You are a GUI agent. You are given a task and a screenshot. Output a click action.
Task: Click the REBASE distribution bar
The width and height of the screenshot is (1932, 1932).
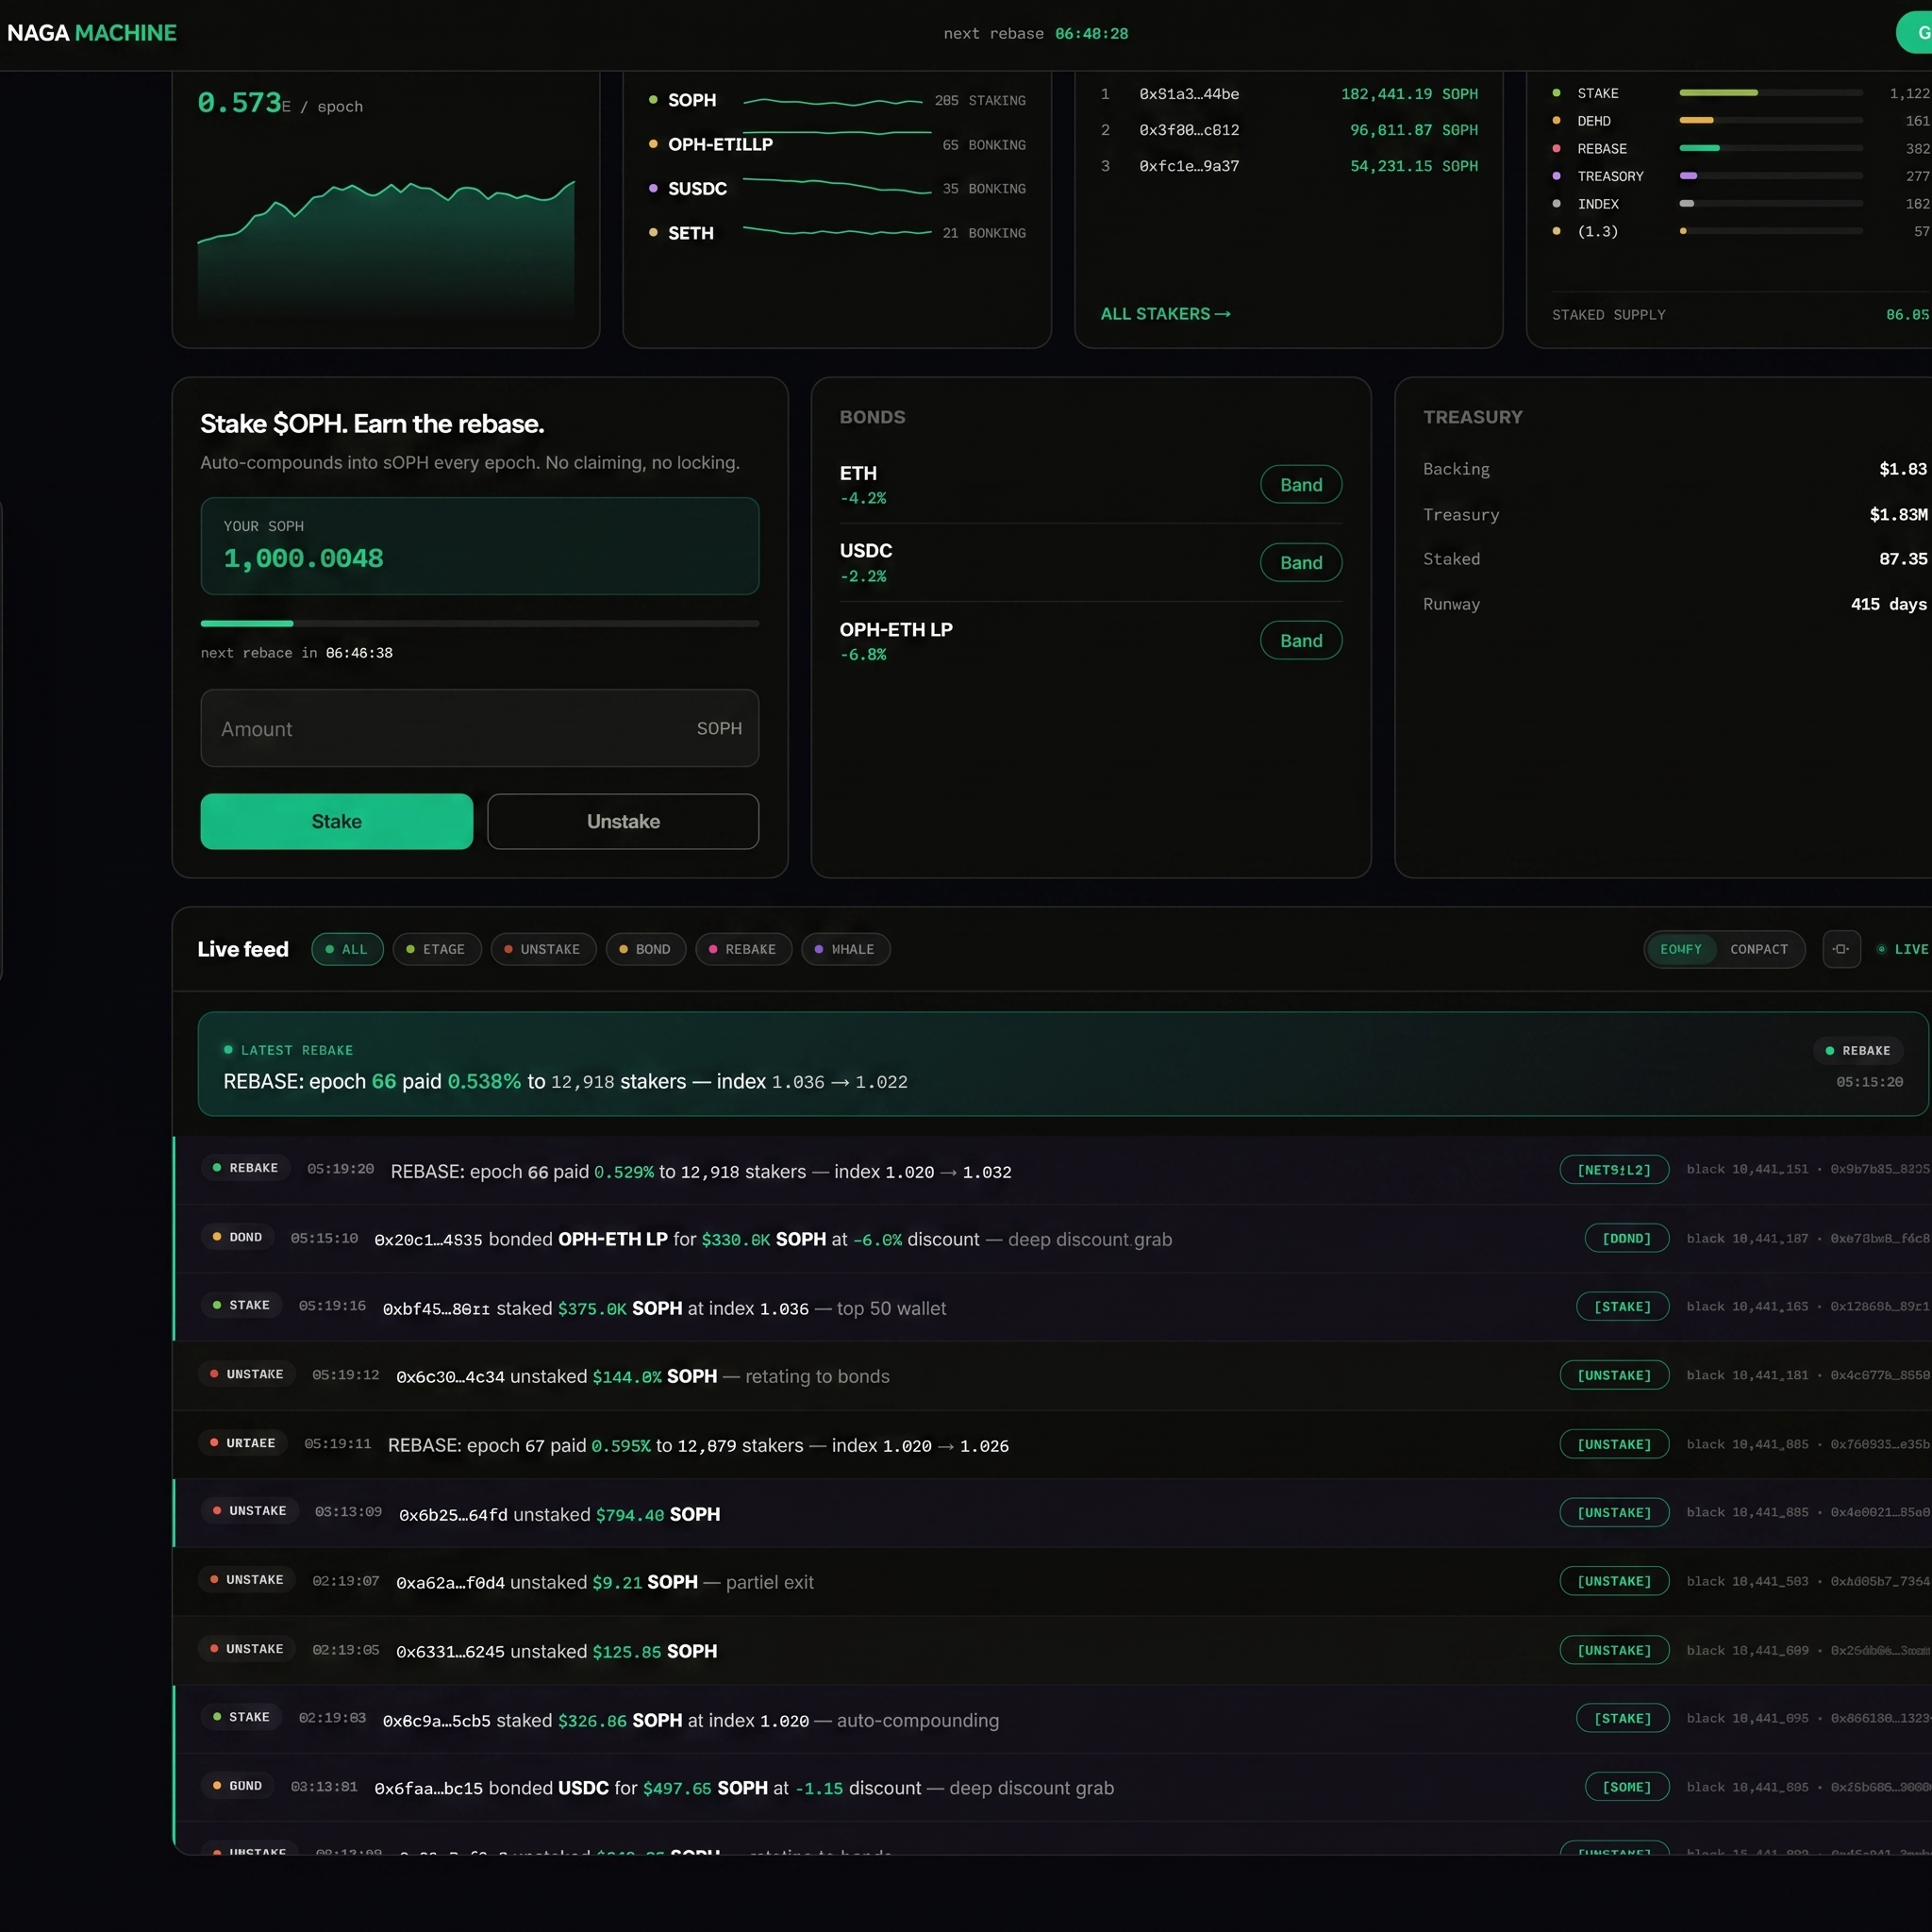coord(1770,148)
